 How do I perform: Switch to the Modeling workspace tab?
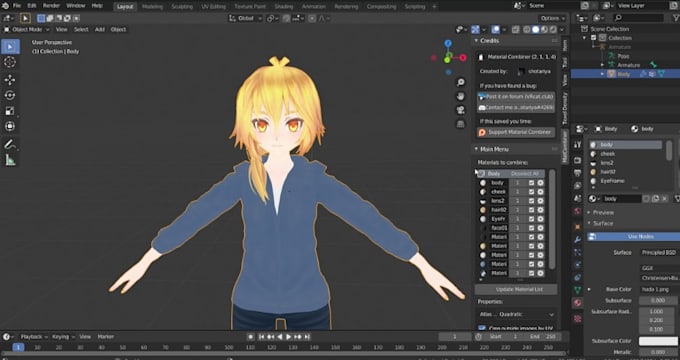coord(152,7)
